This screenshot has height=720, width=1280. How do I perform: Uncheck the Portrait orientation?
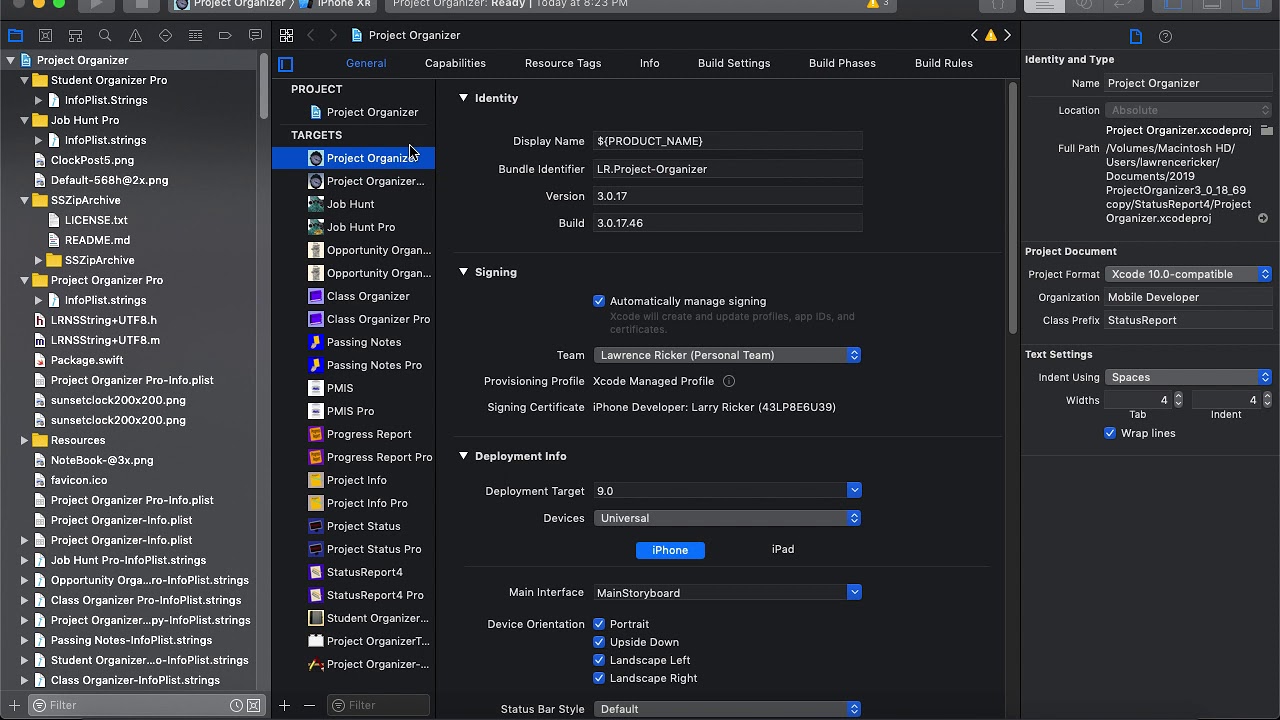tap(599, 624)
